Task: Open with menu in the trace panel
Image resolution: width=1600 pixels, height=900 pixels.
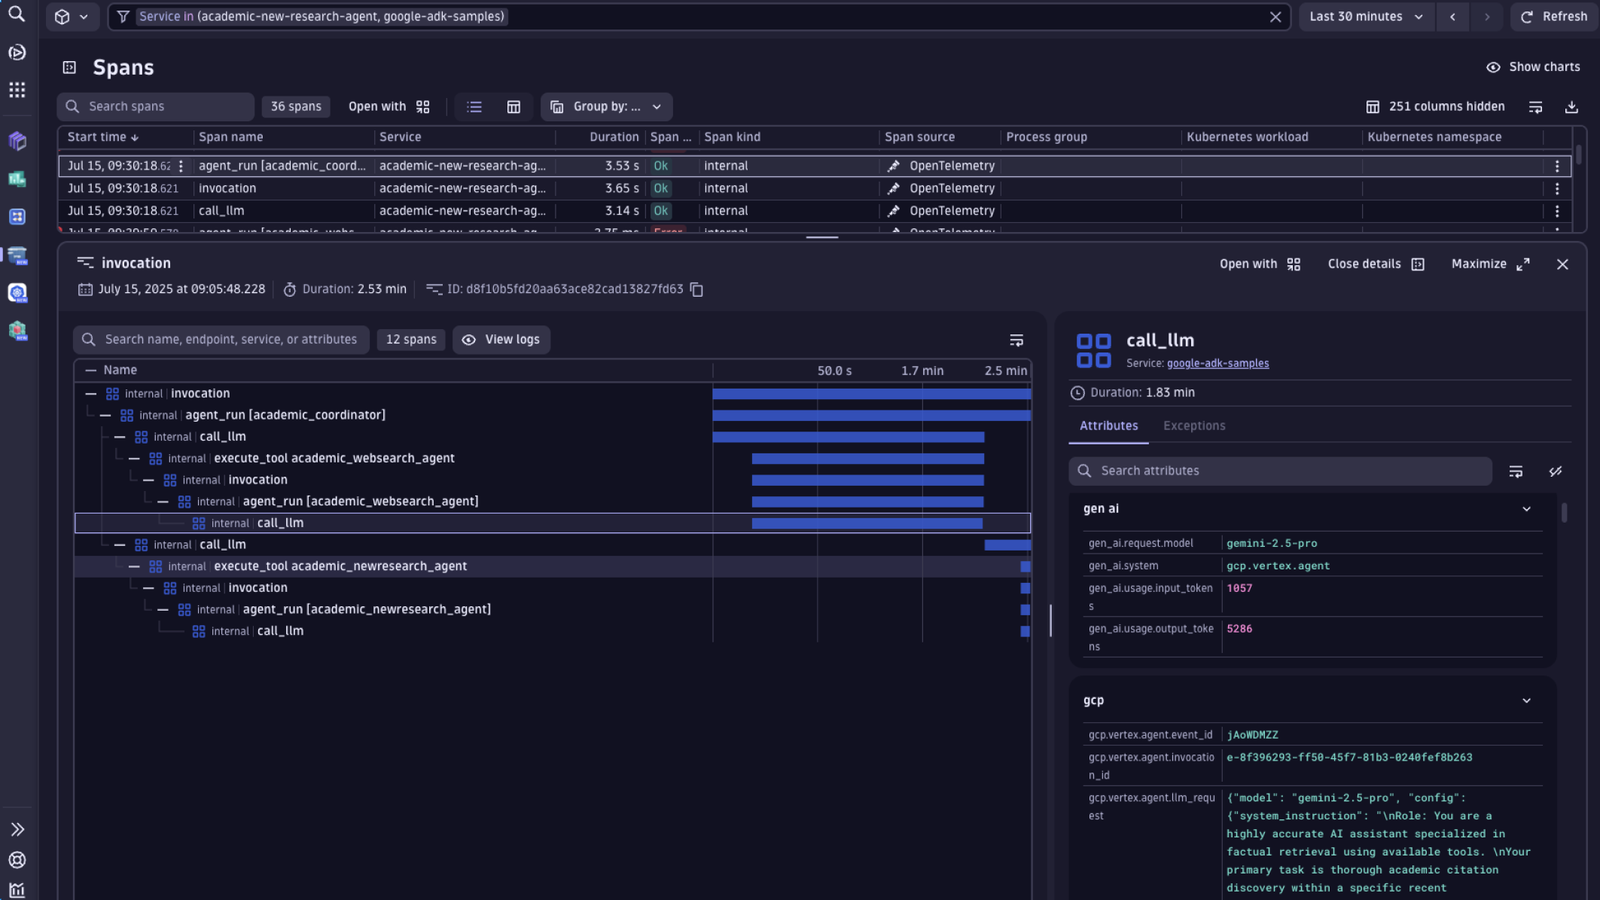Action: [1260, 264]
